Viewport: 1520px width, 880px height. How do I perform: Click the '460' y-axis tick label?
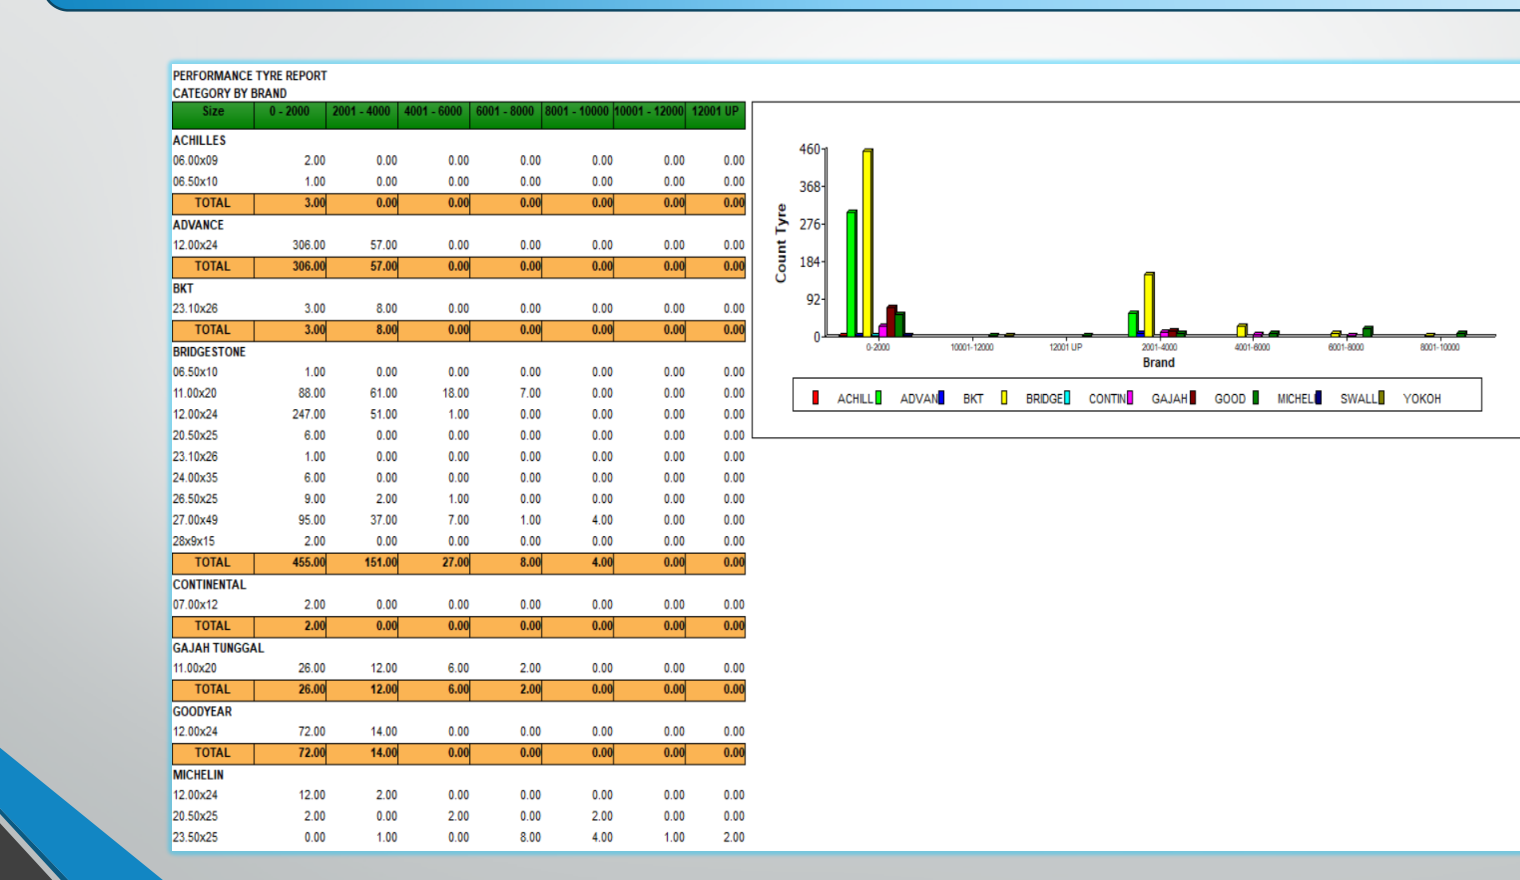[809, 149]
